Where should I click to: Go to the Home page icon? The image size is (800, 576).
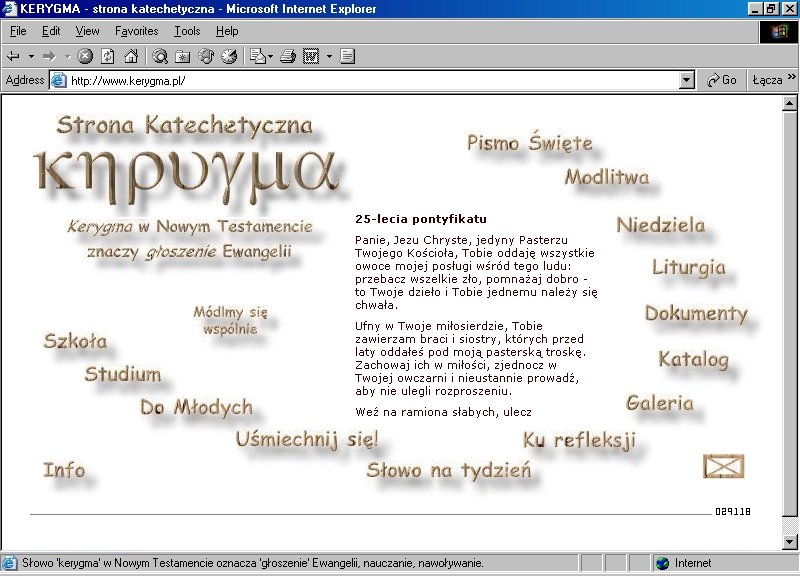(129, 56)
